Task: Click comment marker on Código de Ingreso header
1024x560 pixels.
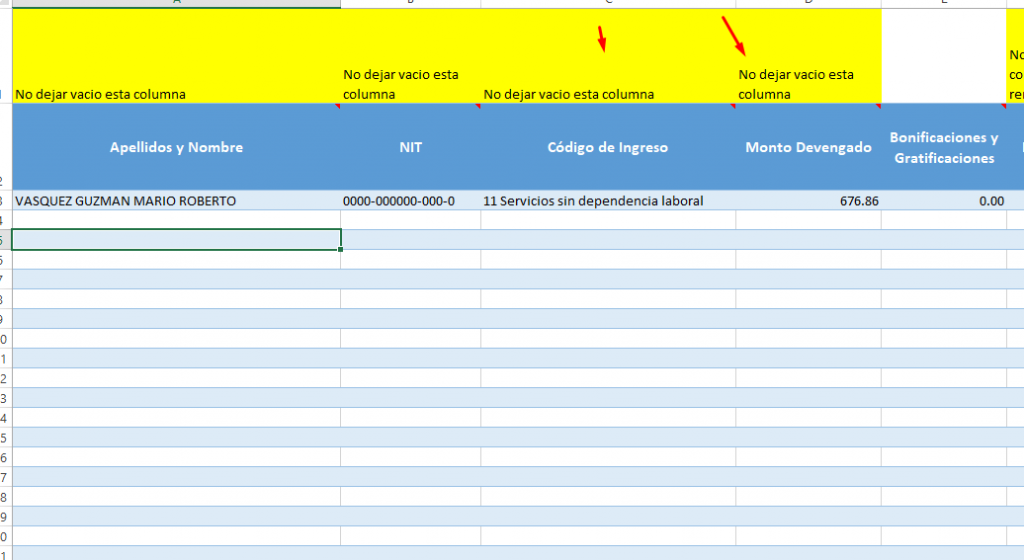Action: [732, 105]
